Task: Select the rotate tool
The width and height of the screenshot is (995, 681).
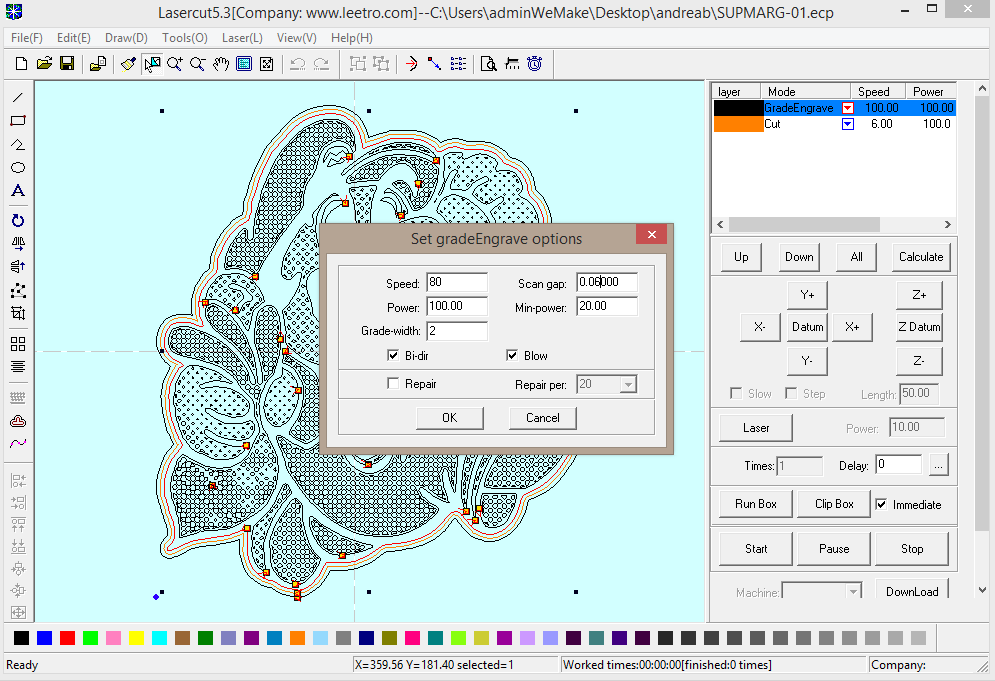Action: 18,220
